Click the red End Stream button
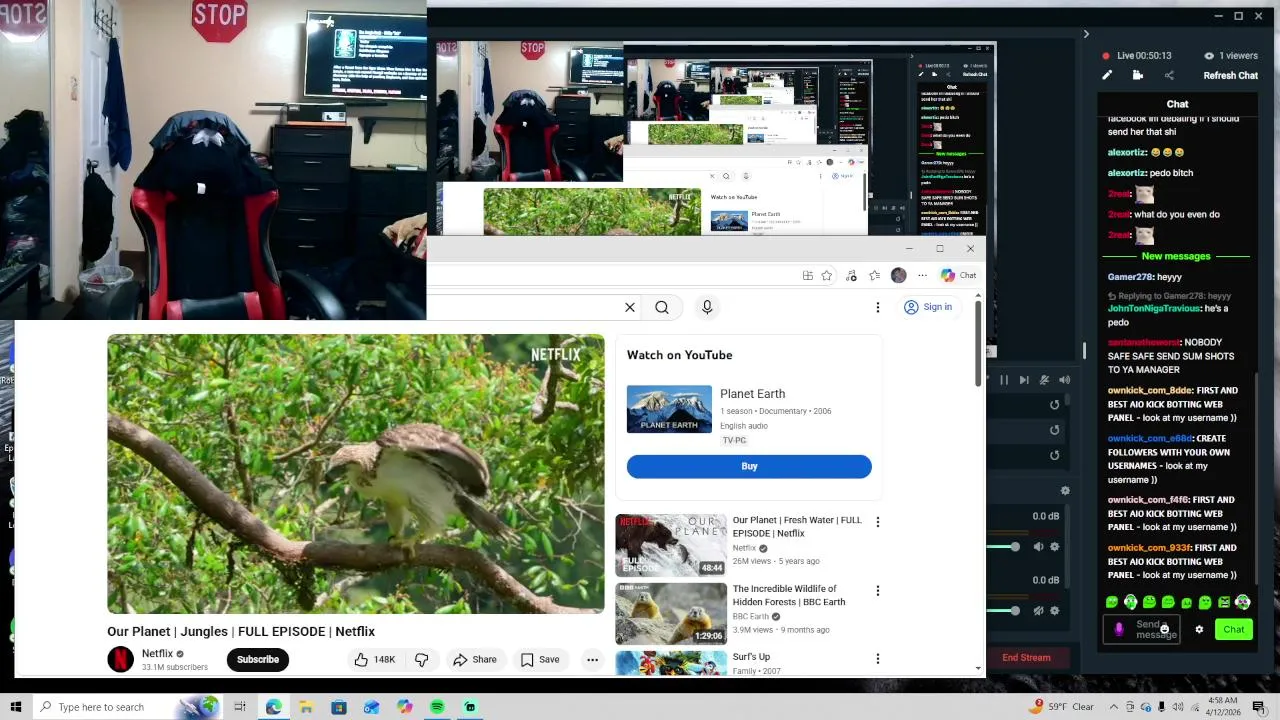This screenshot has width=1280, height=720. coord(1026,657)
